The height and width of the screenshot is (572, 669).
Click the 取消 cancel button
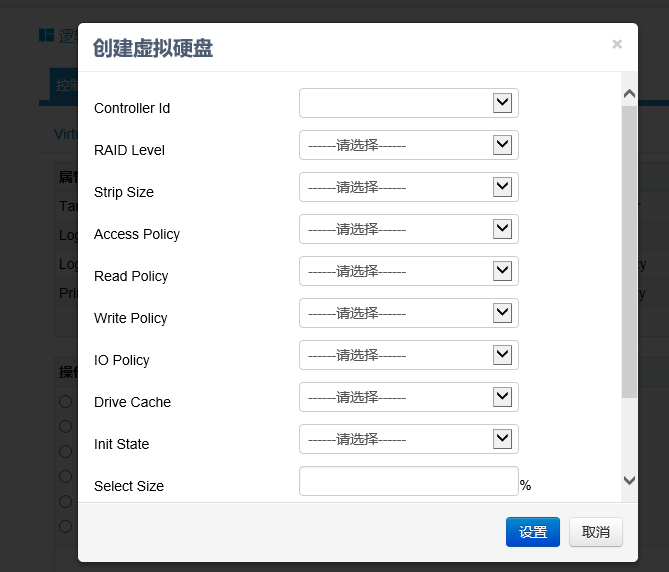596,532
